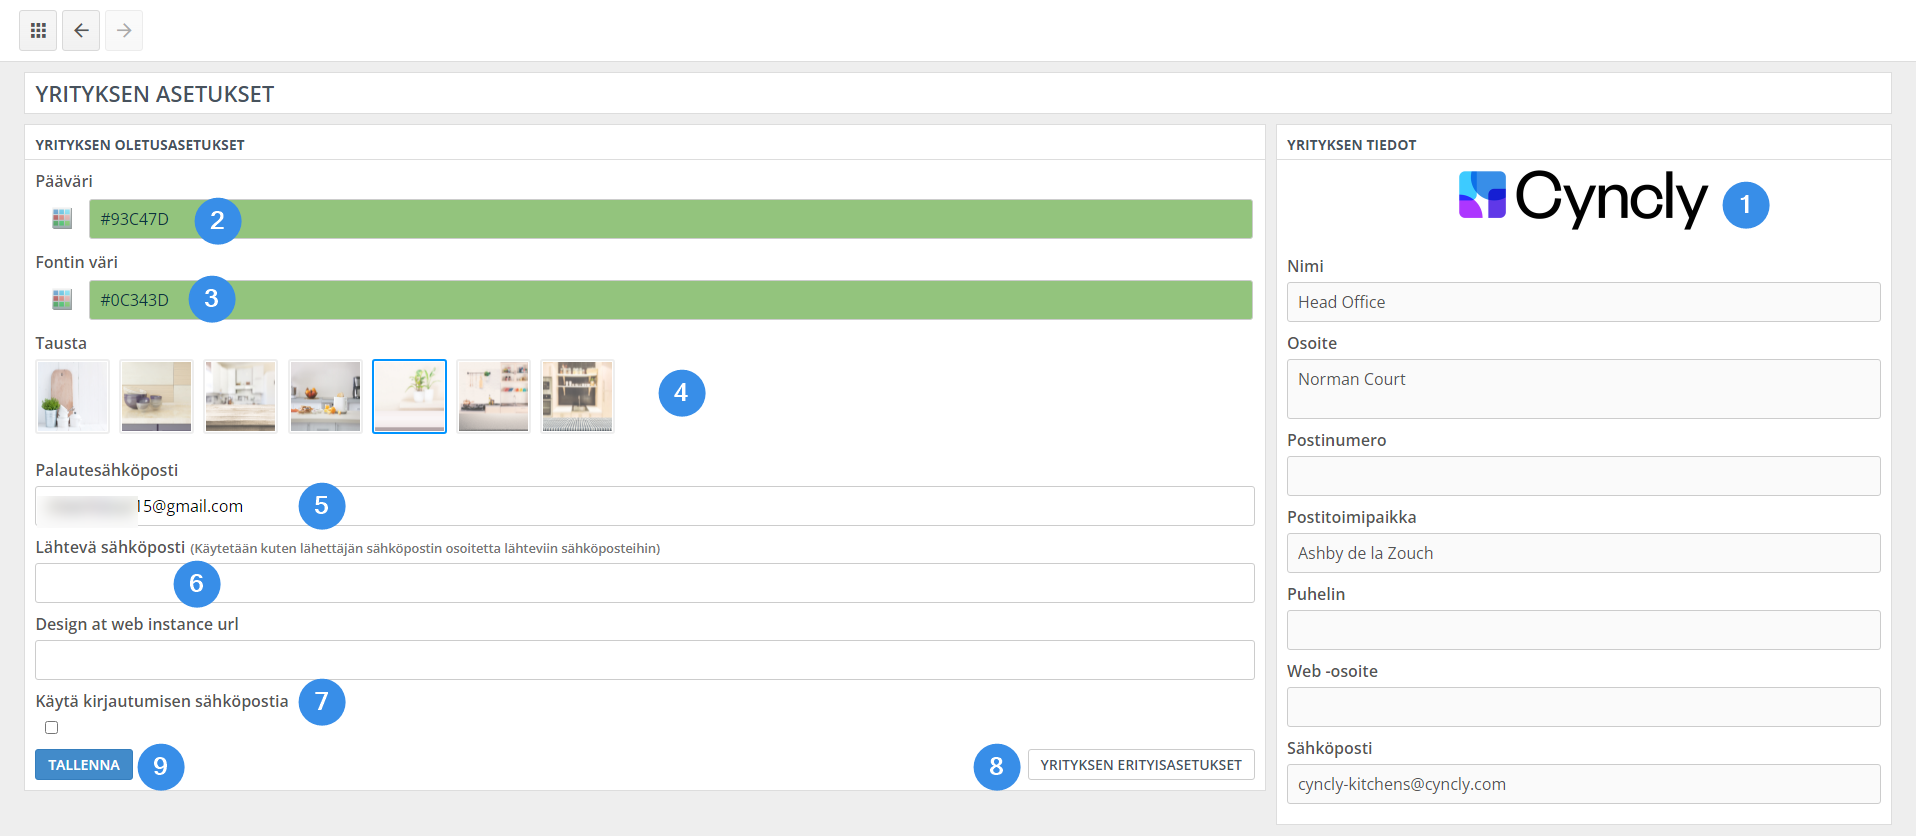Viewport: 1916px width, 836px height.
Task: Select the second background thumbnail with bowls
Action: [156, 396]
